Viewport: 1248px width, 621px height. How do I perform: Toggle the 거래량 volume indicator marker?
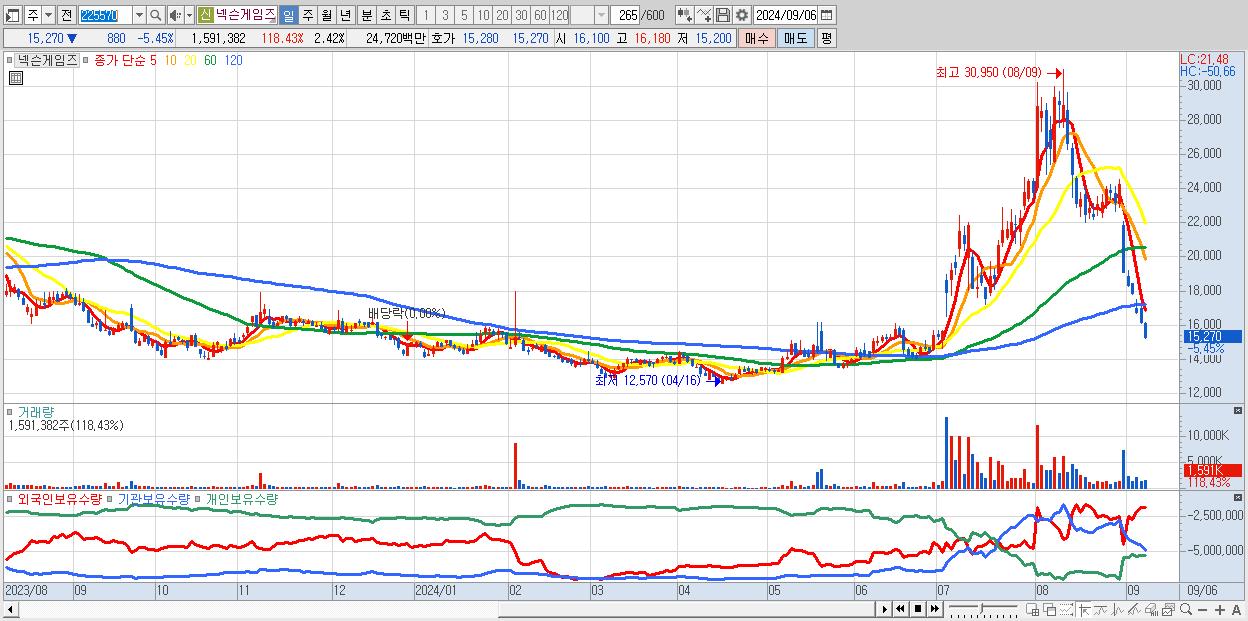[x=10, y=412]
